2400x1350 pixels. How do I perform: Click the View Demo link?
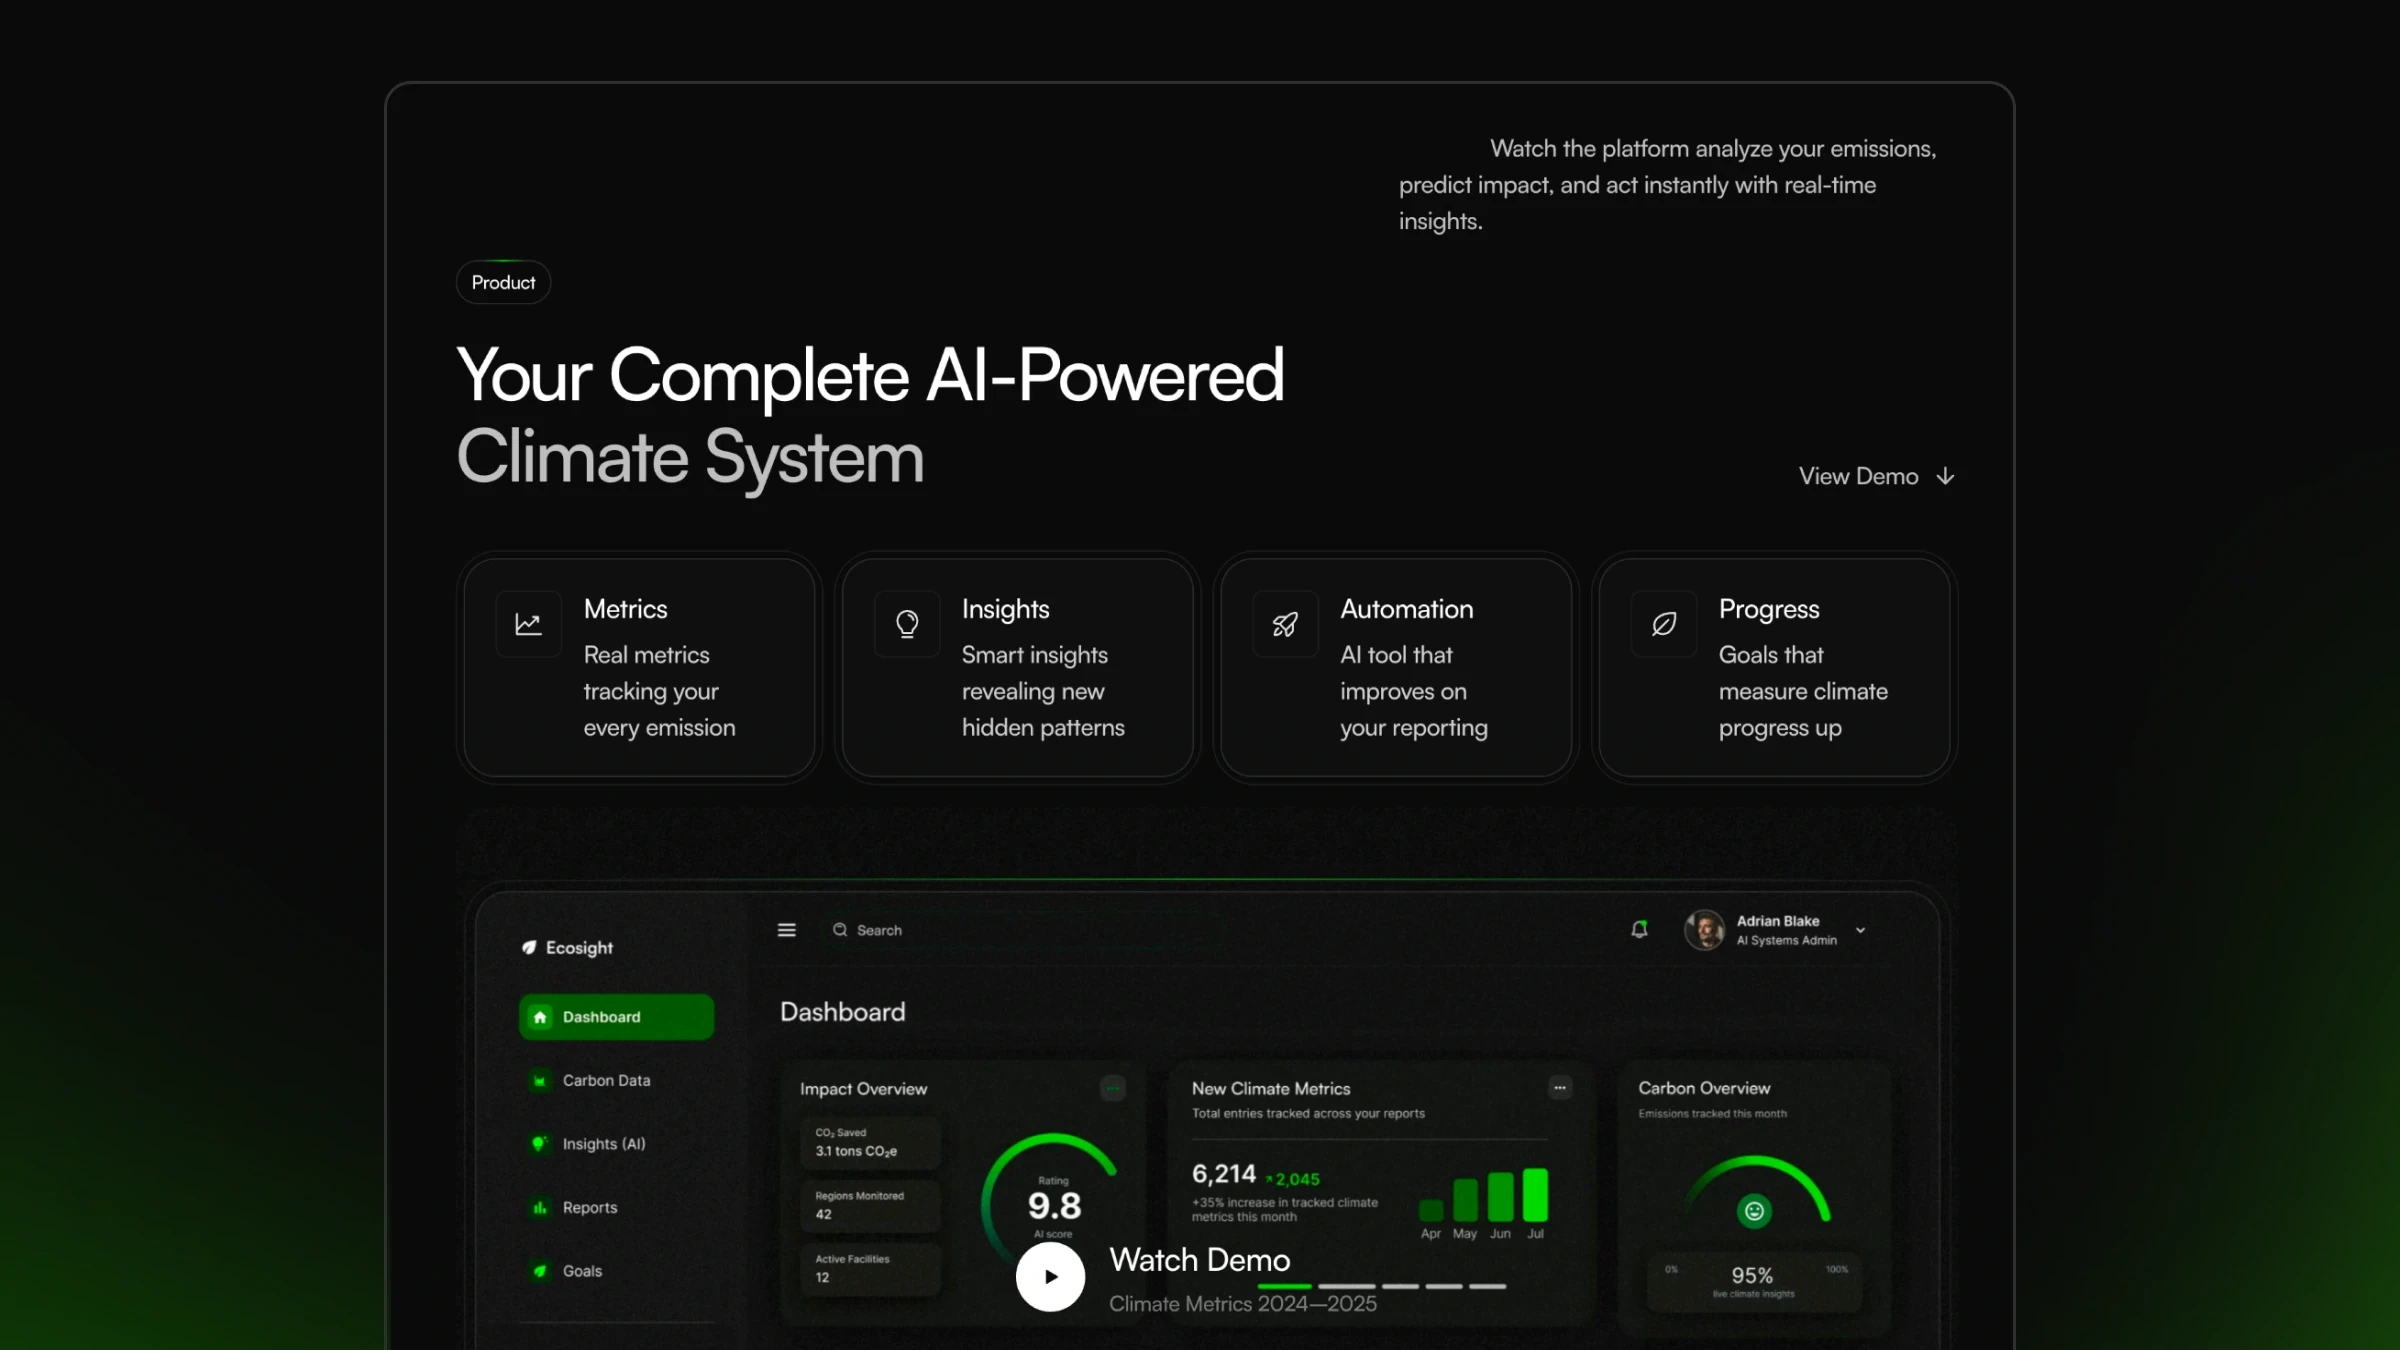(x=1876, y=476)
